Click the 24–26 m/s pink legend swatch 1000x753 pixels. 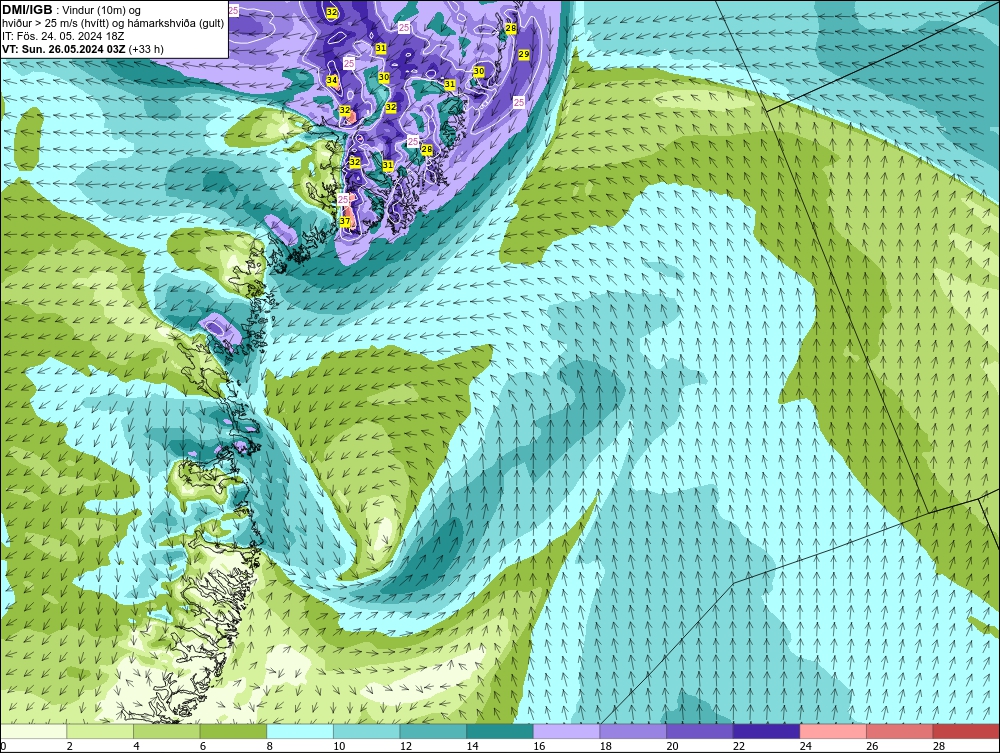pos(833,731)
